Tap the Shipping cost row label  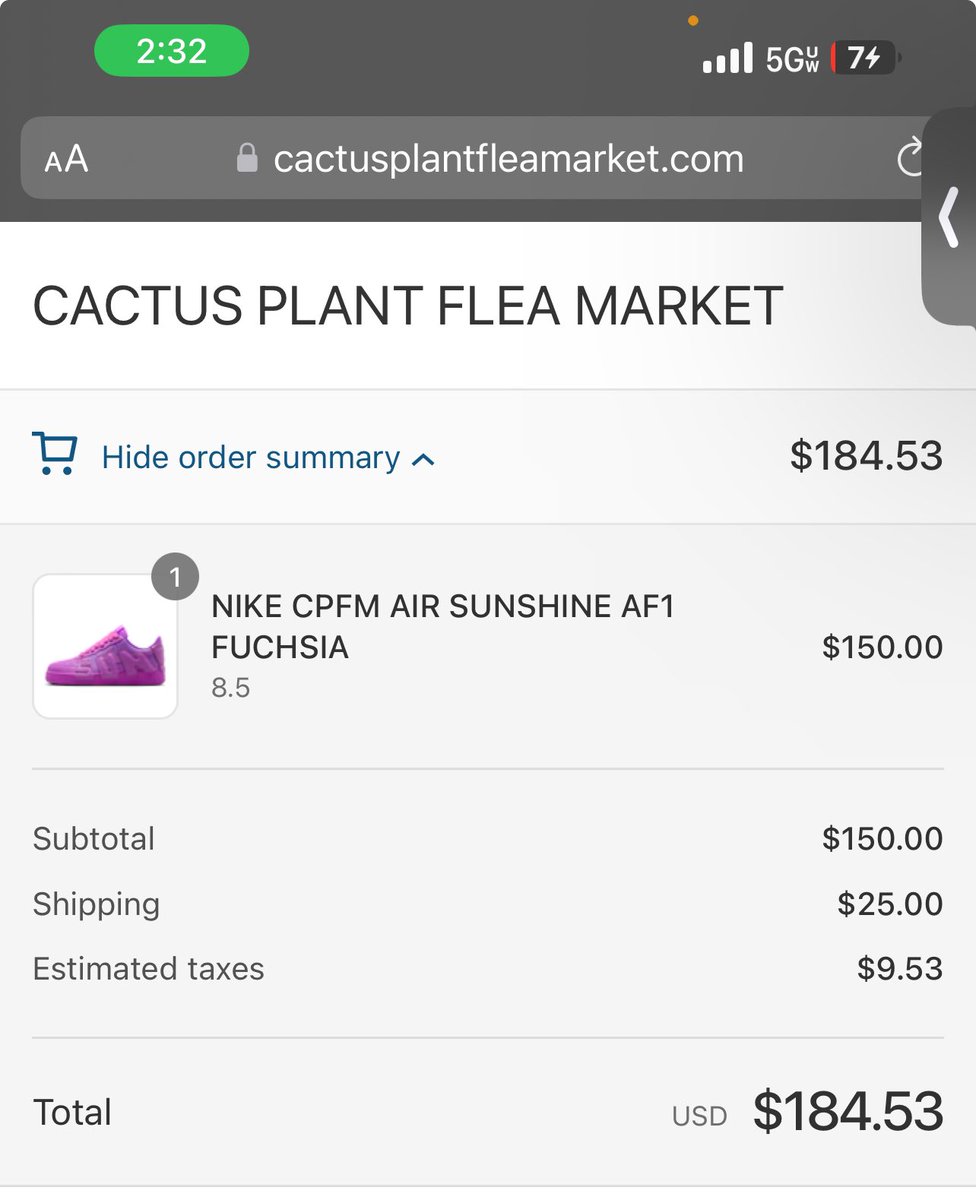click(x=96, y=904)
